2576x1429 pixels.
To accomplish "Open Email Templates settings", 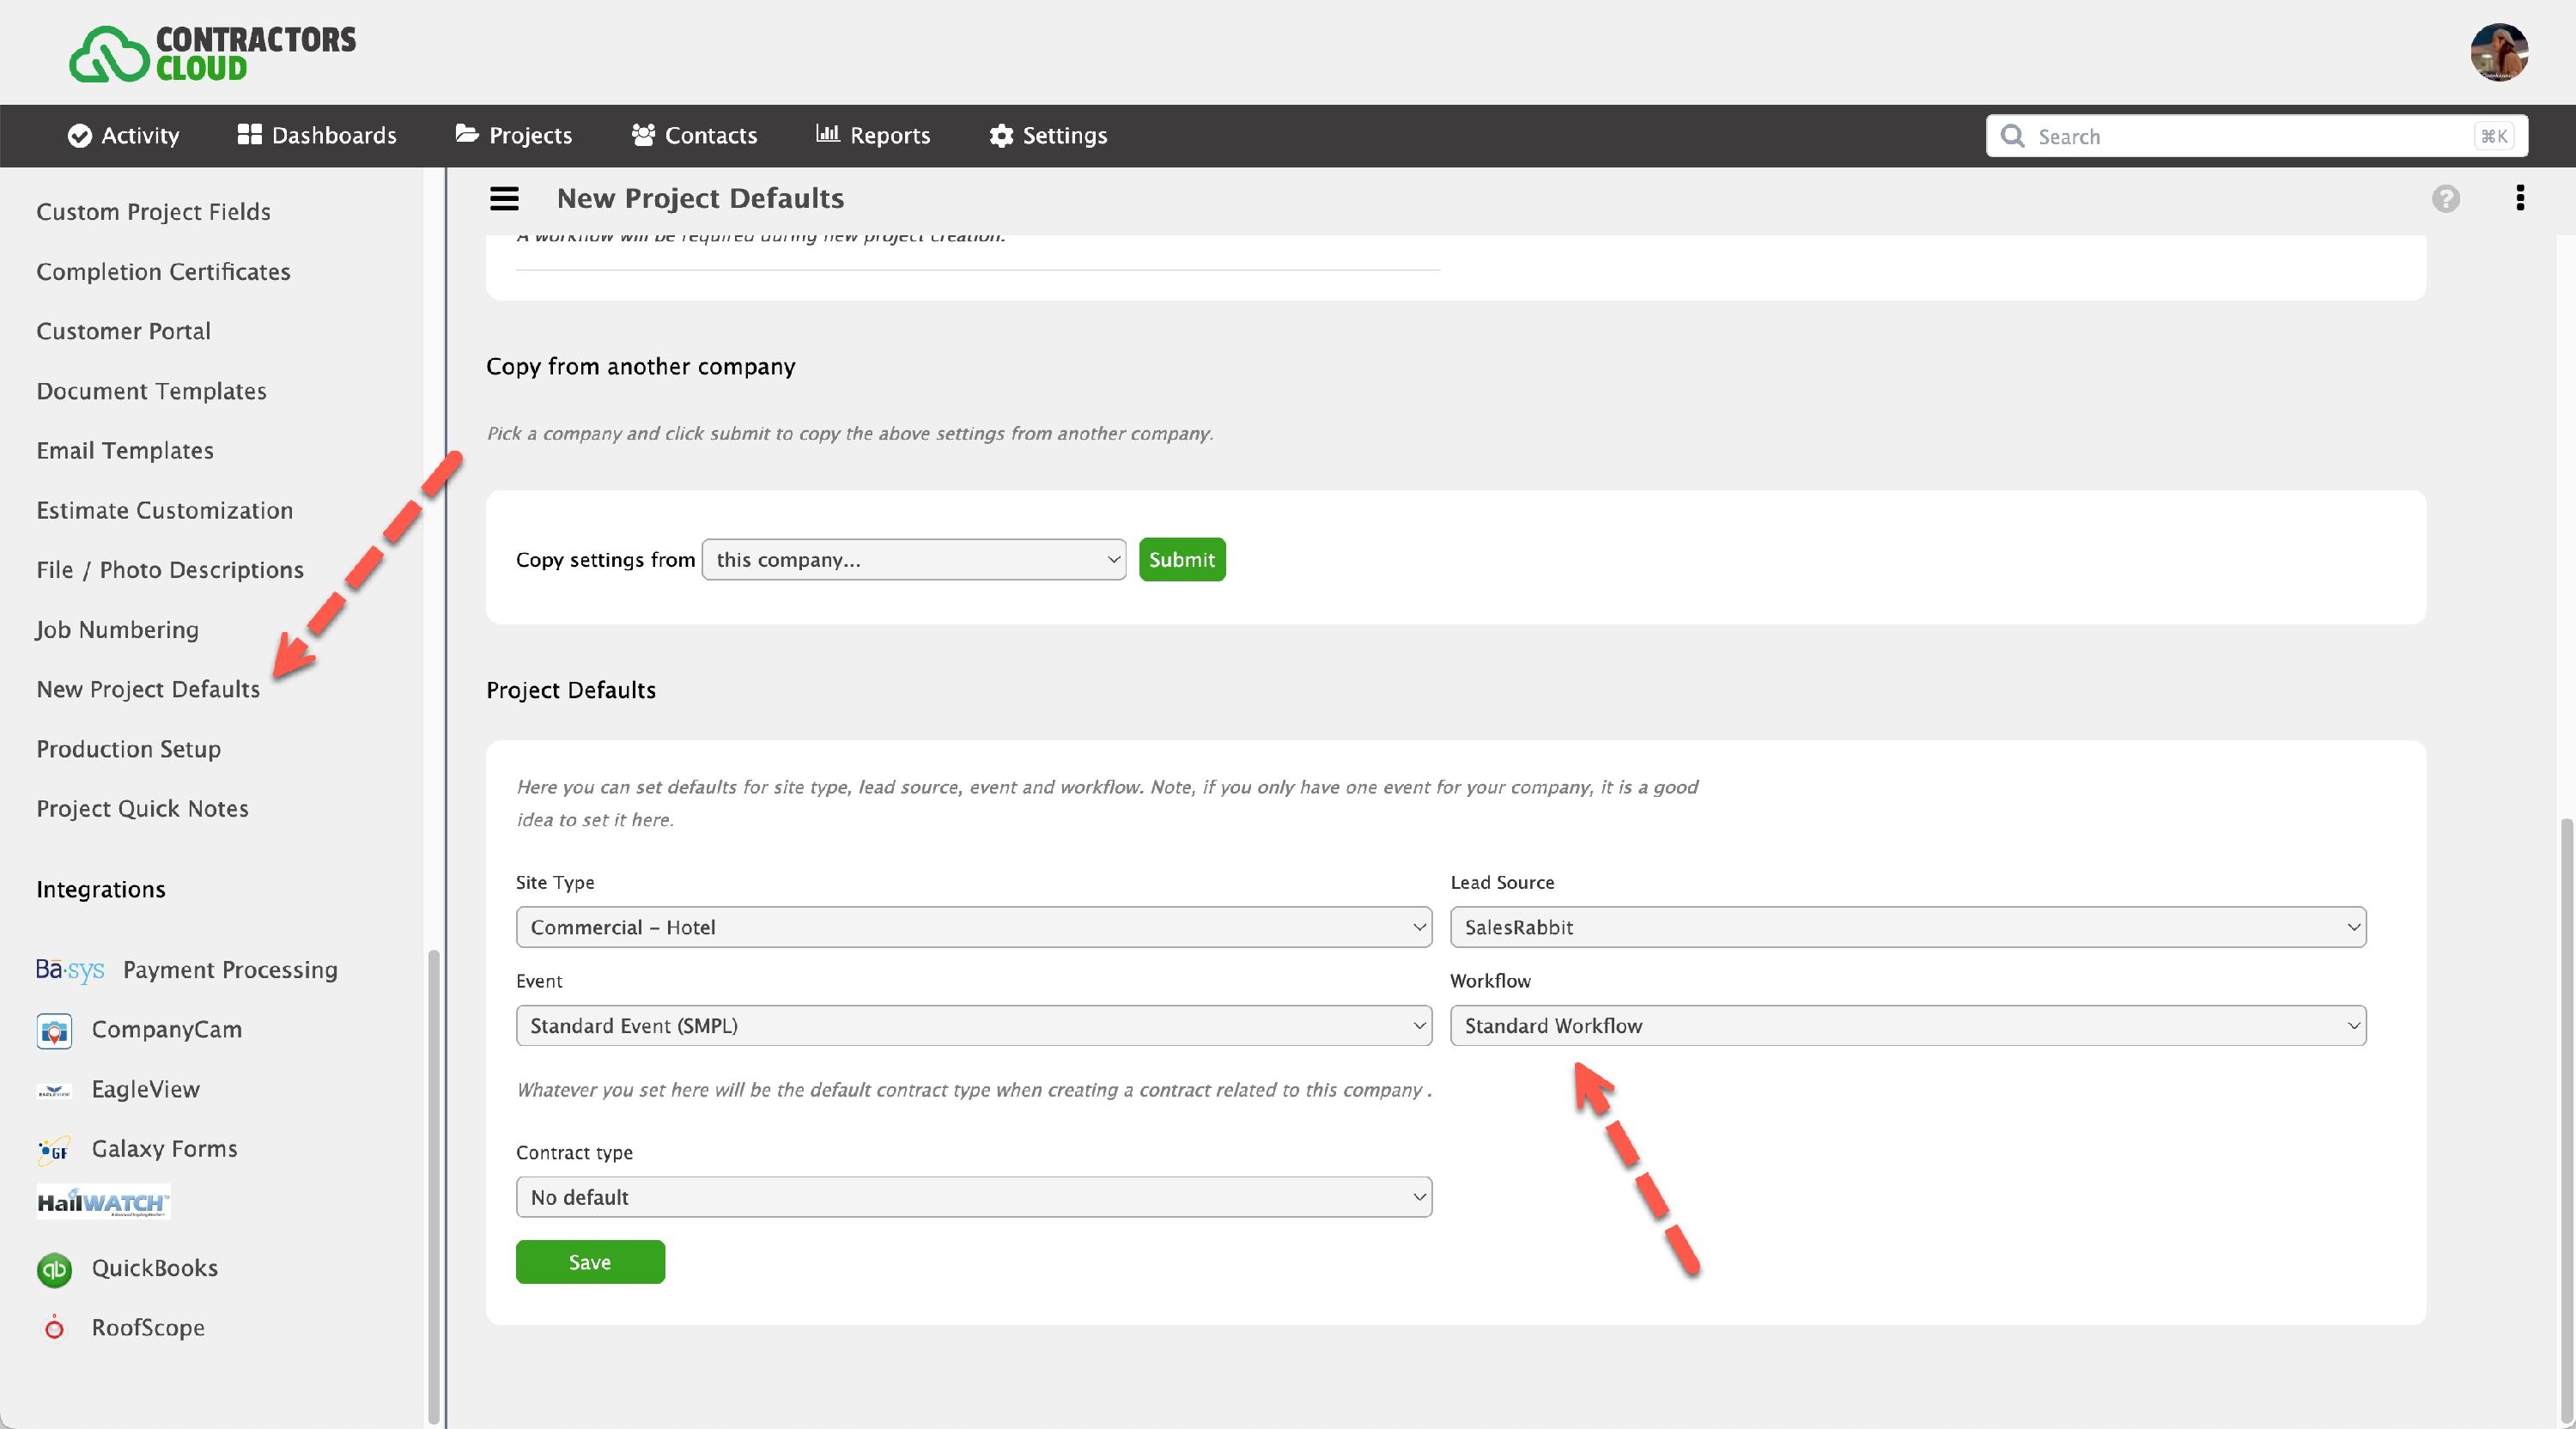I will [x=125, y=450].
